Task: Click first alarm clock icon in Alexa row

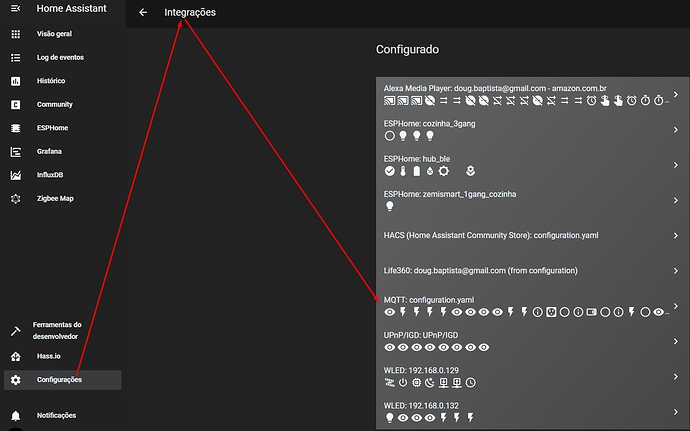Action: (x=591, y=101)
